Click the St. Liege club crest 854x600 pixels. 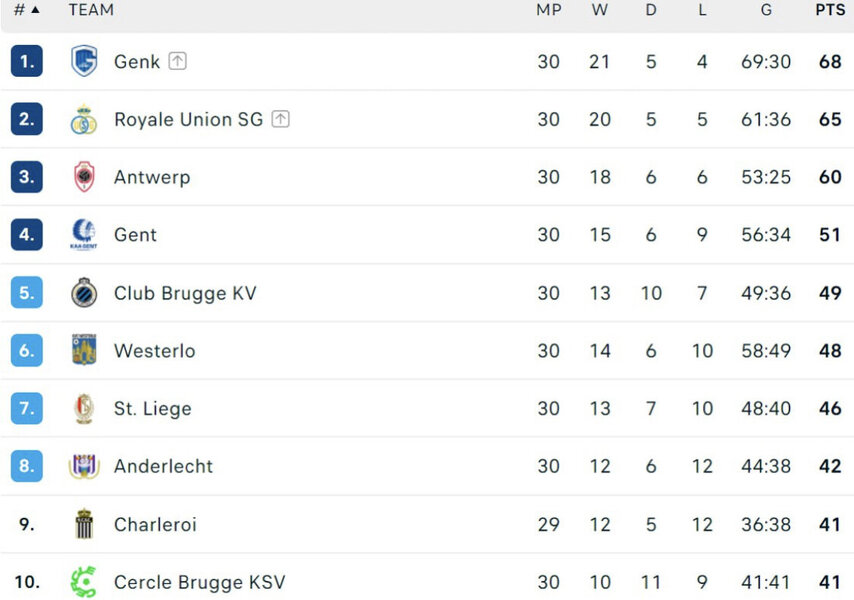pyautogui.click(x=84, y=408)
